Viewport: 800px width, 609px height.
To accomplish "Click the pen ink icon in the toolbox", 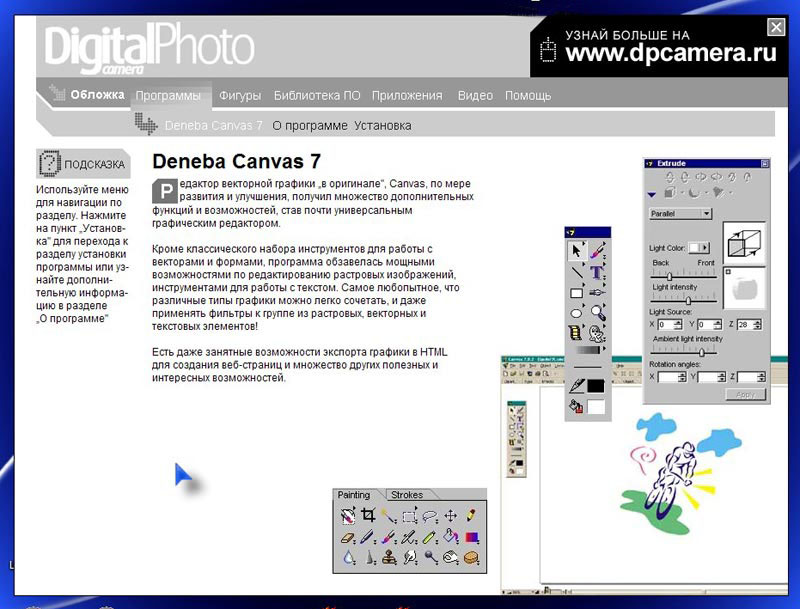I will [577, 386].
